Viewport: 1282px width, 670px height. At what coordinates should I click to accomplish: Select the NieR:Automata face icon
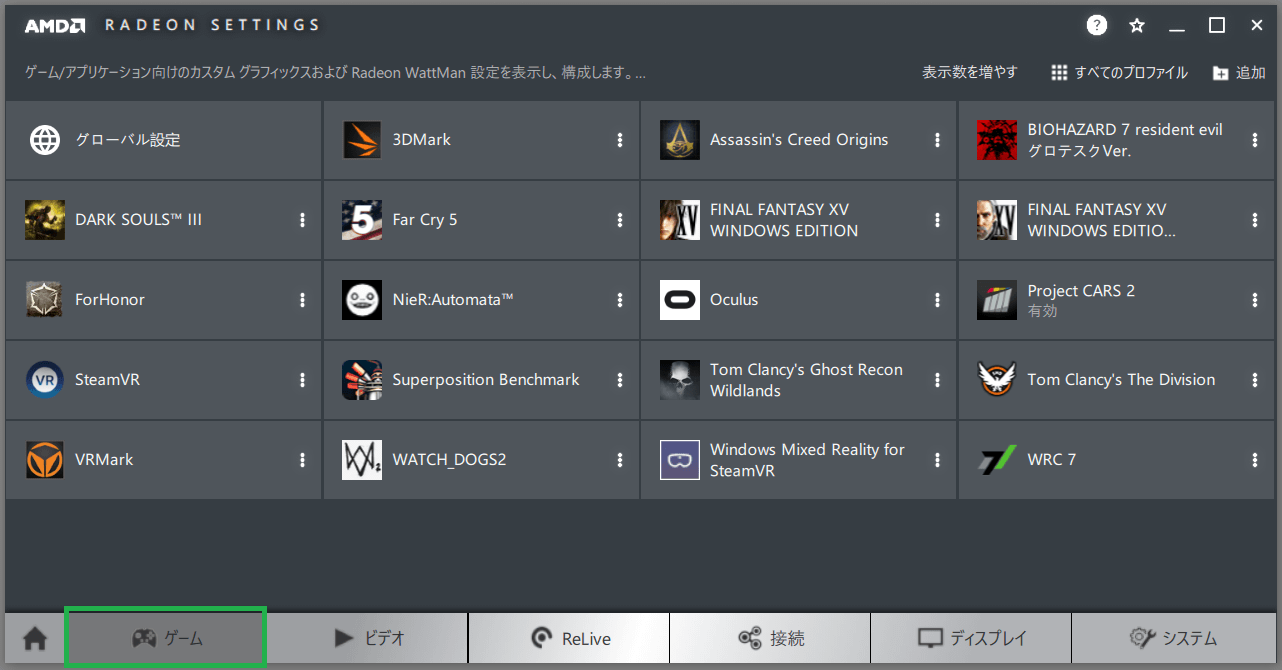pos(362,300)
